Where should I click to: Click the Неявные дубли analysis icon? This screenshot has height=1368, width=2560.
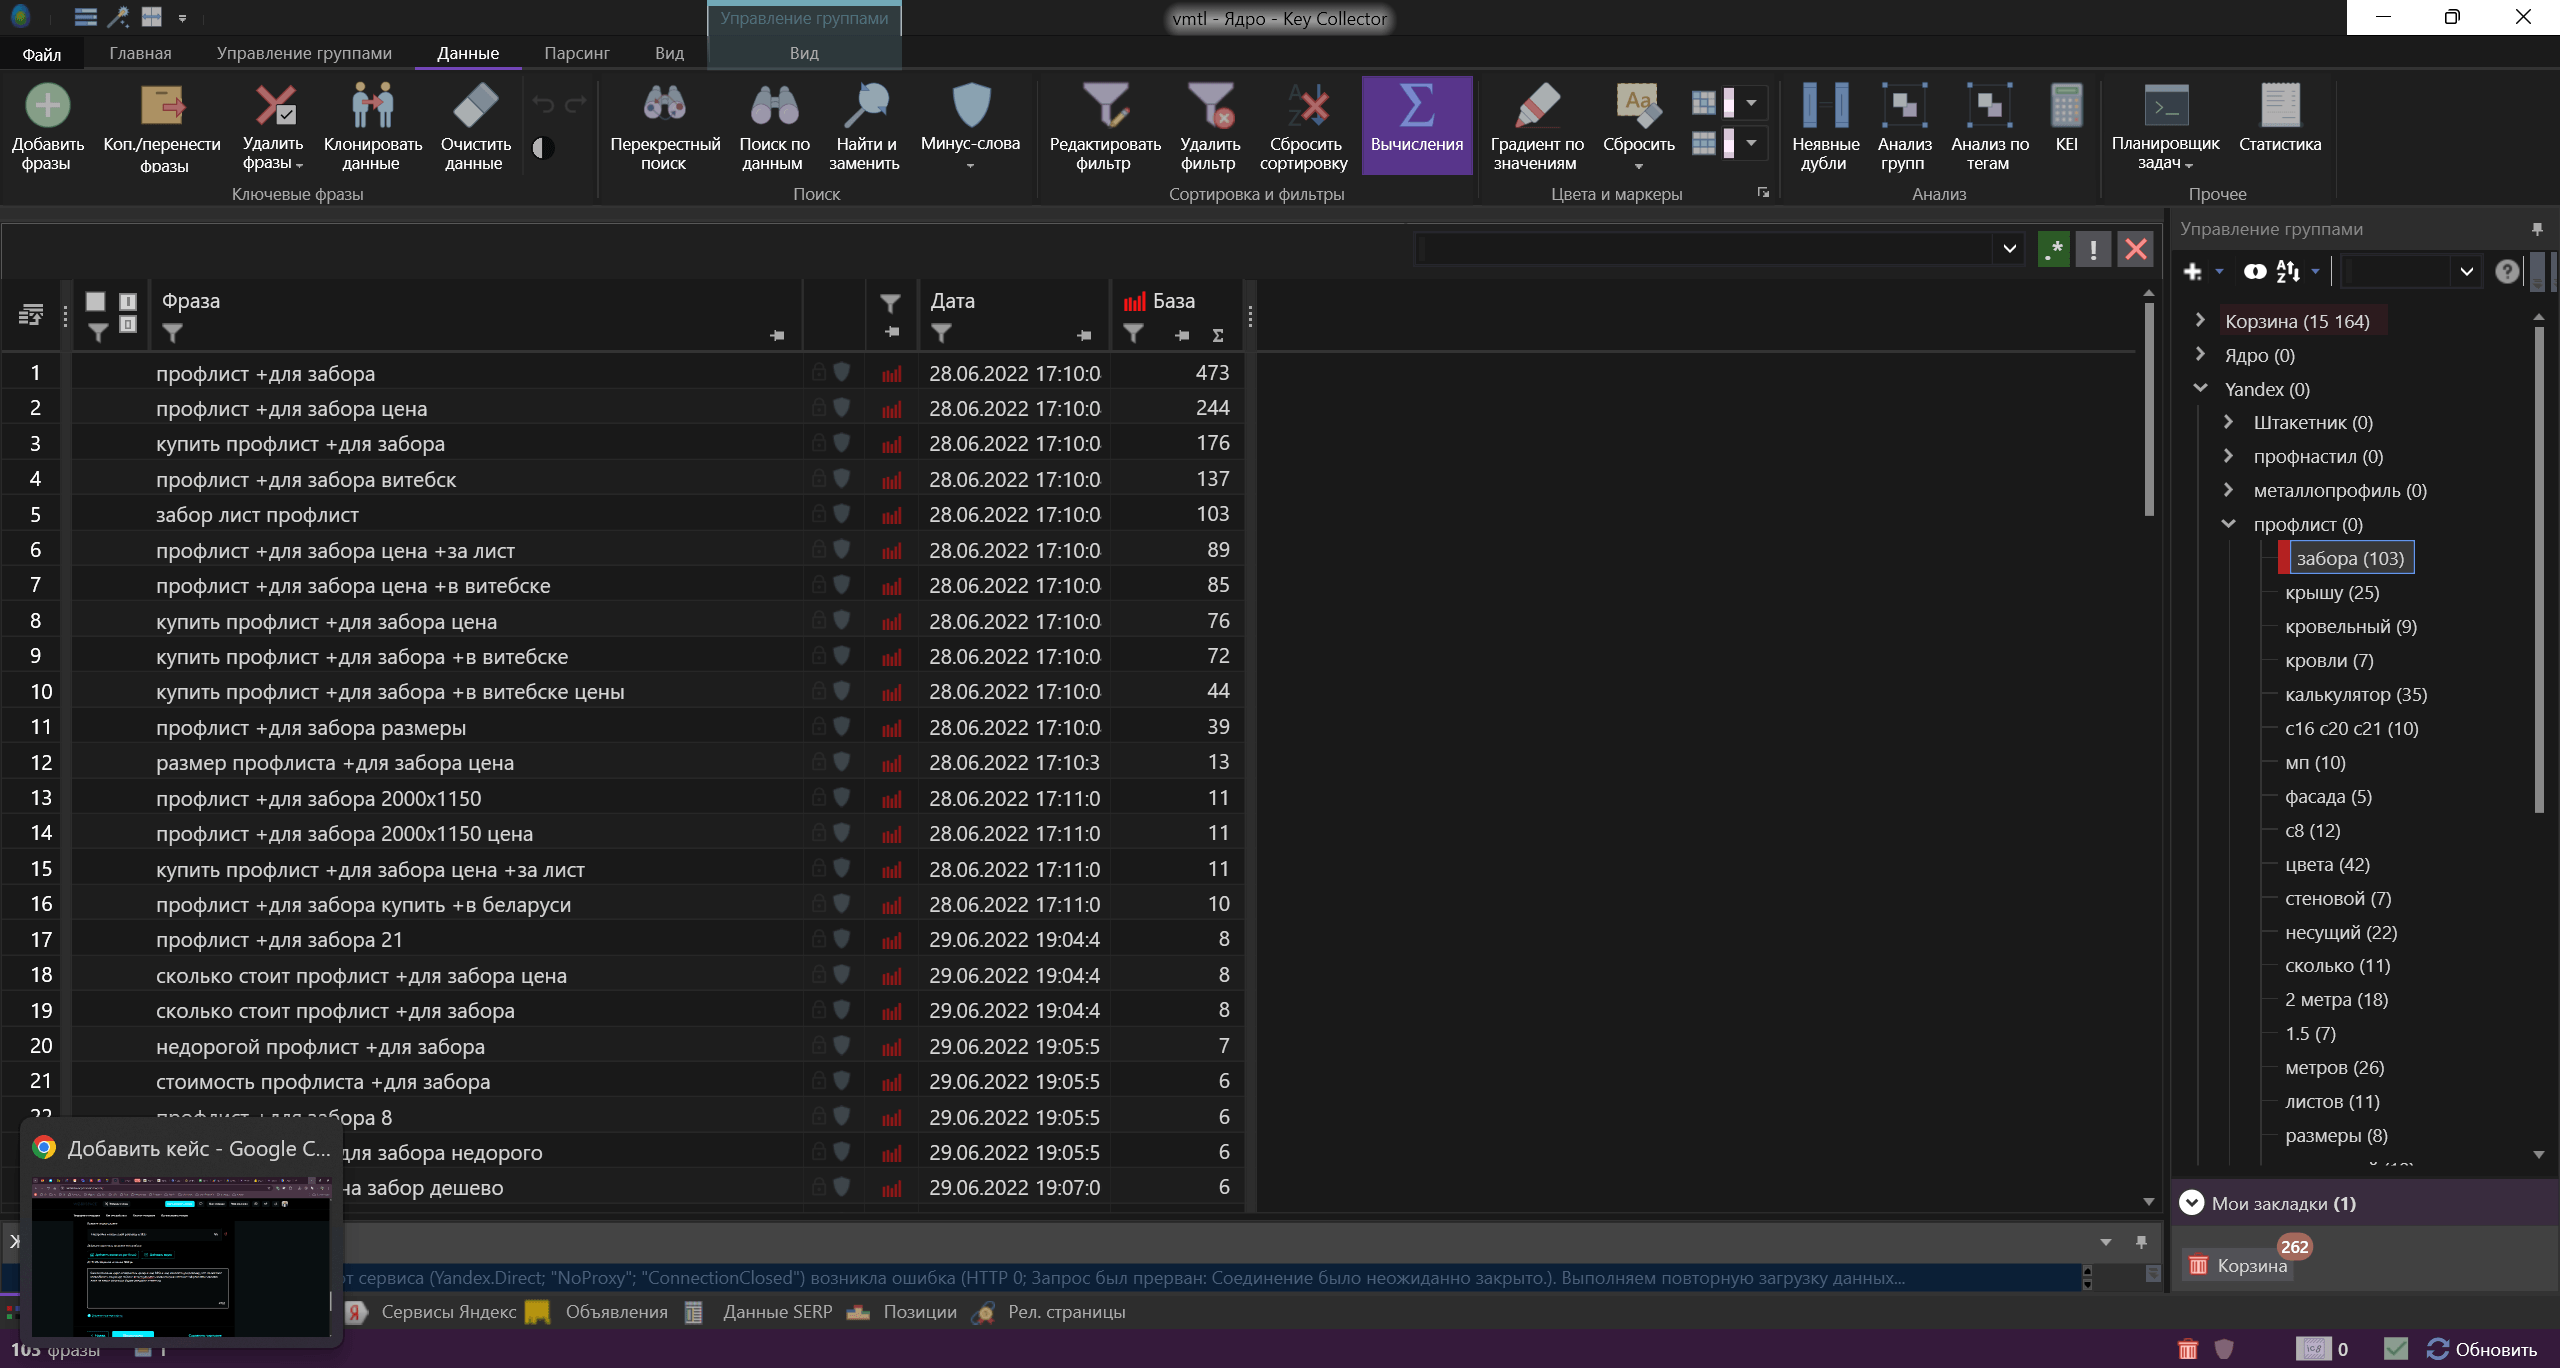pos(1825,106)
